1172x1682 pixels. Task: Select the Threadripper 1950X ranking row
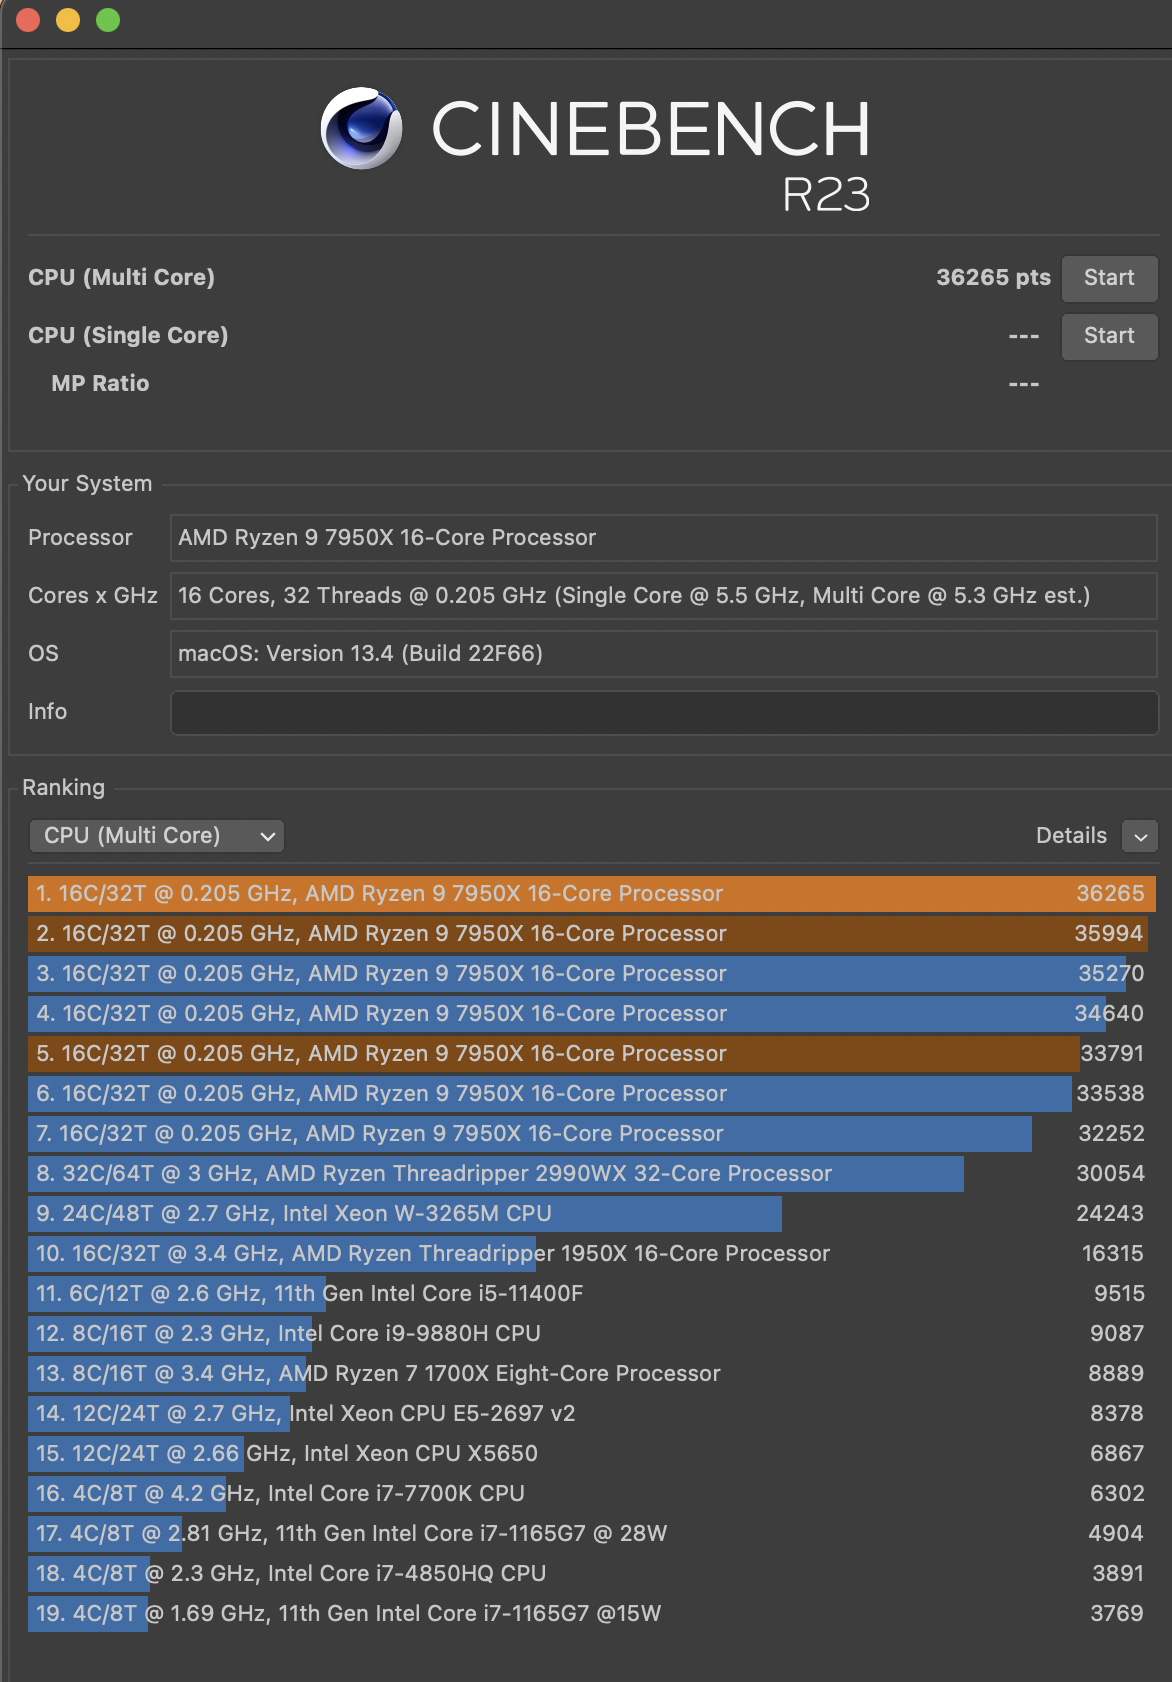[592, 1254]
